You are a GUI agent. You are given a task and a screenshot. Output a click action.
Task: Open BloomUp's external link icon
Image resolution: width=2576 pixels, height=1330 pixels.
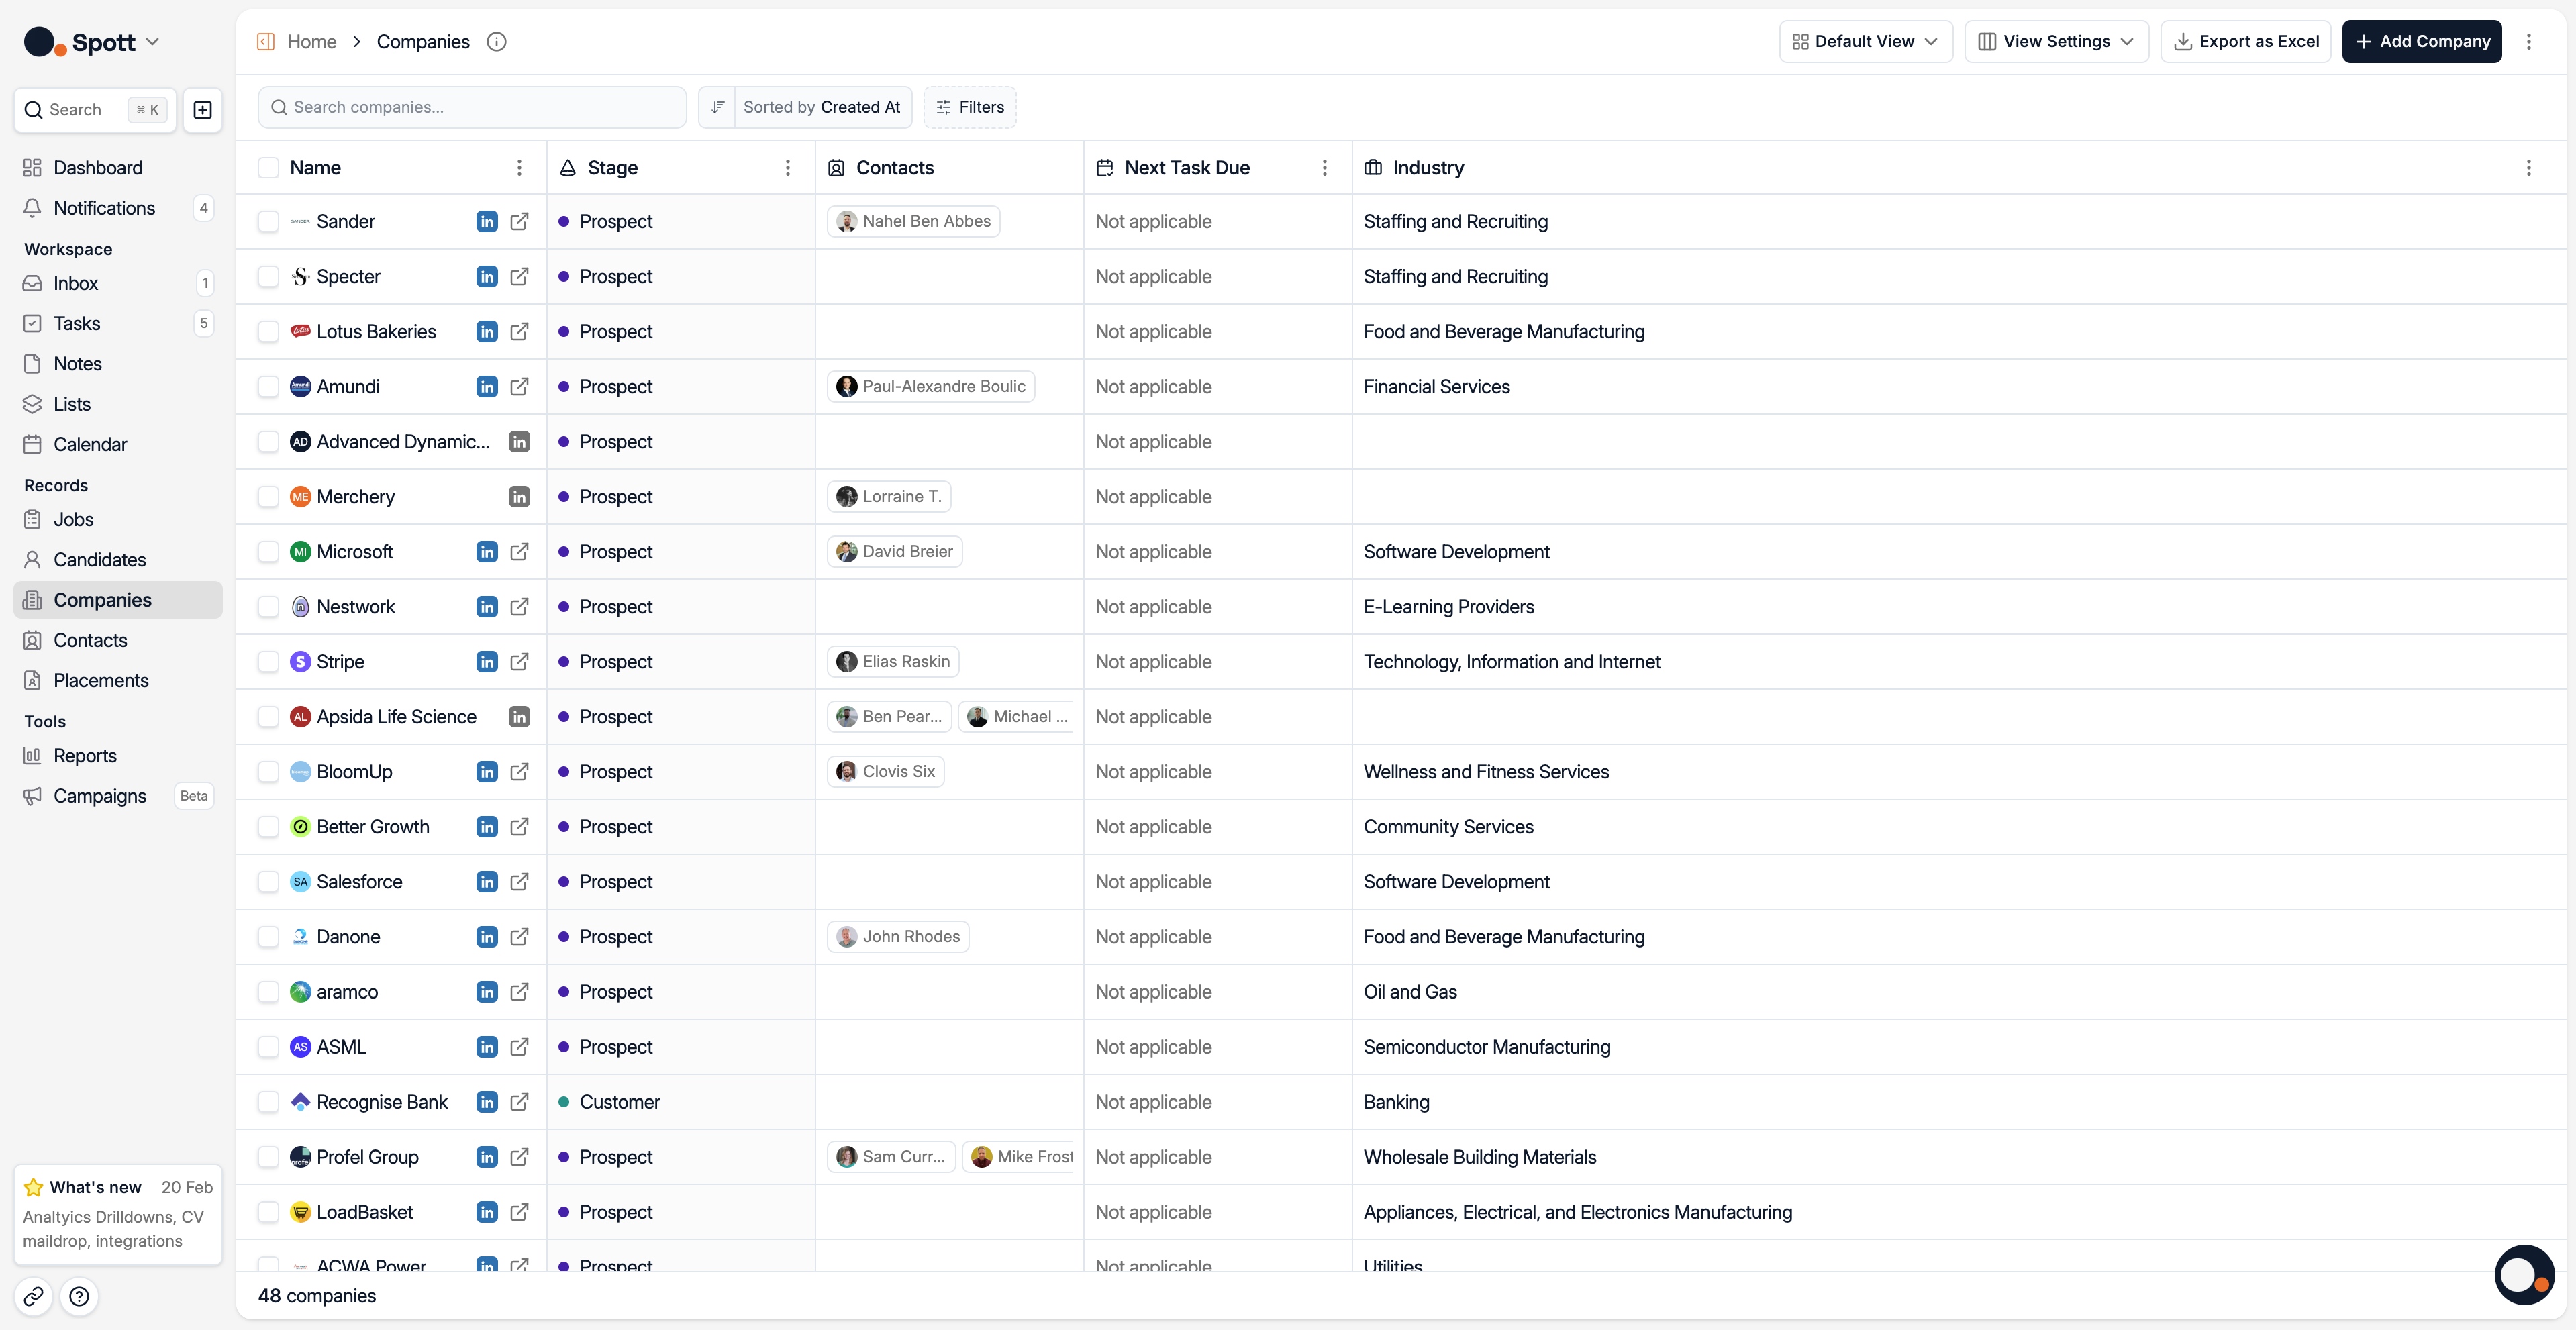(519, 772)
